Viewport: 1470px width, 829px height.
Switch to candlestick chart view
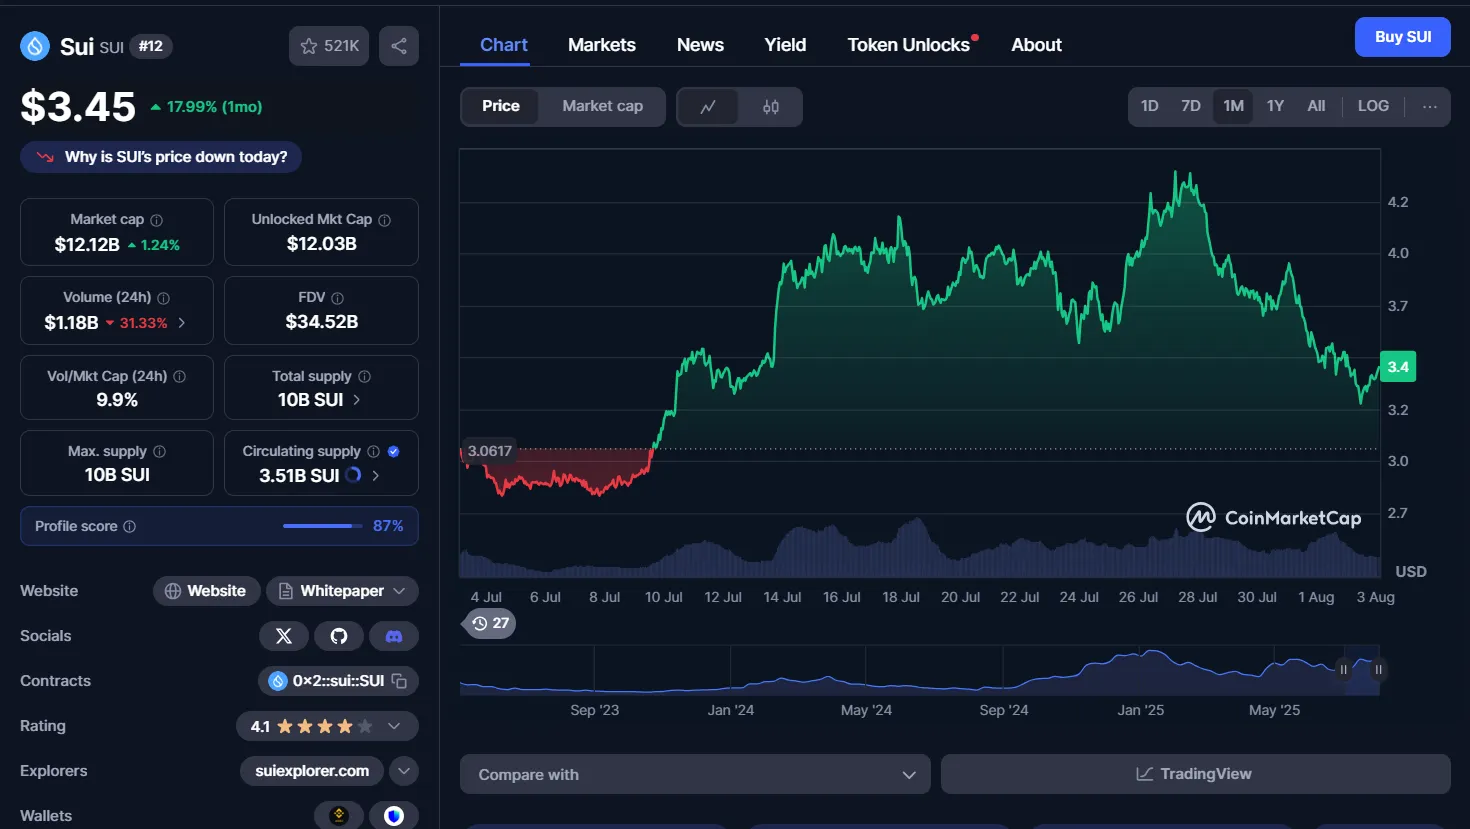(771, 107)
